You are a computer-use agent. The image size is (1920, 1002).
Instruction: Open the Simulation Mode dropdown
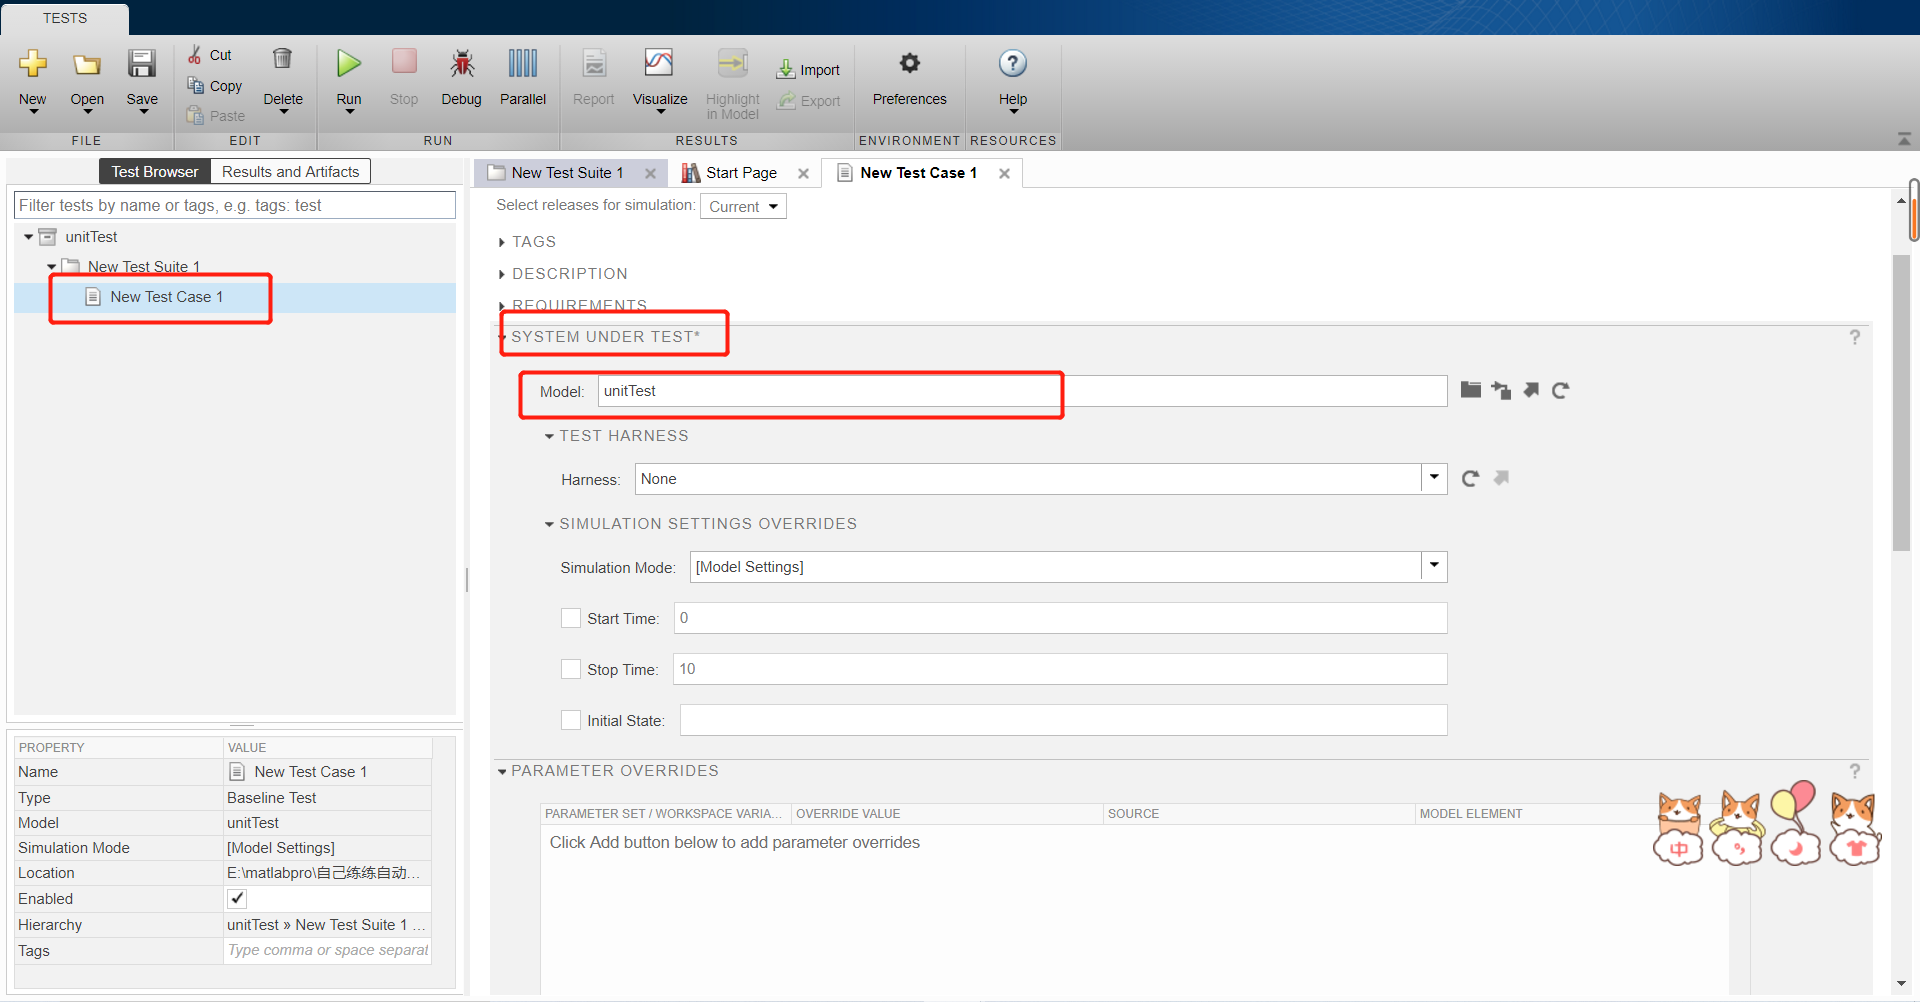[1432, 567]
